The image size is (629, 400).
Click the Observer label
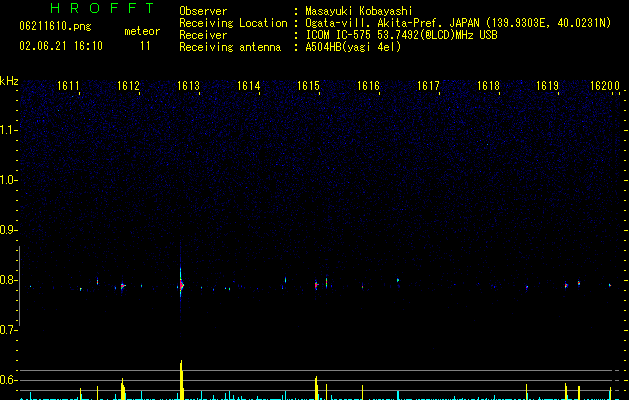point(203,11)
